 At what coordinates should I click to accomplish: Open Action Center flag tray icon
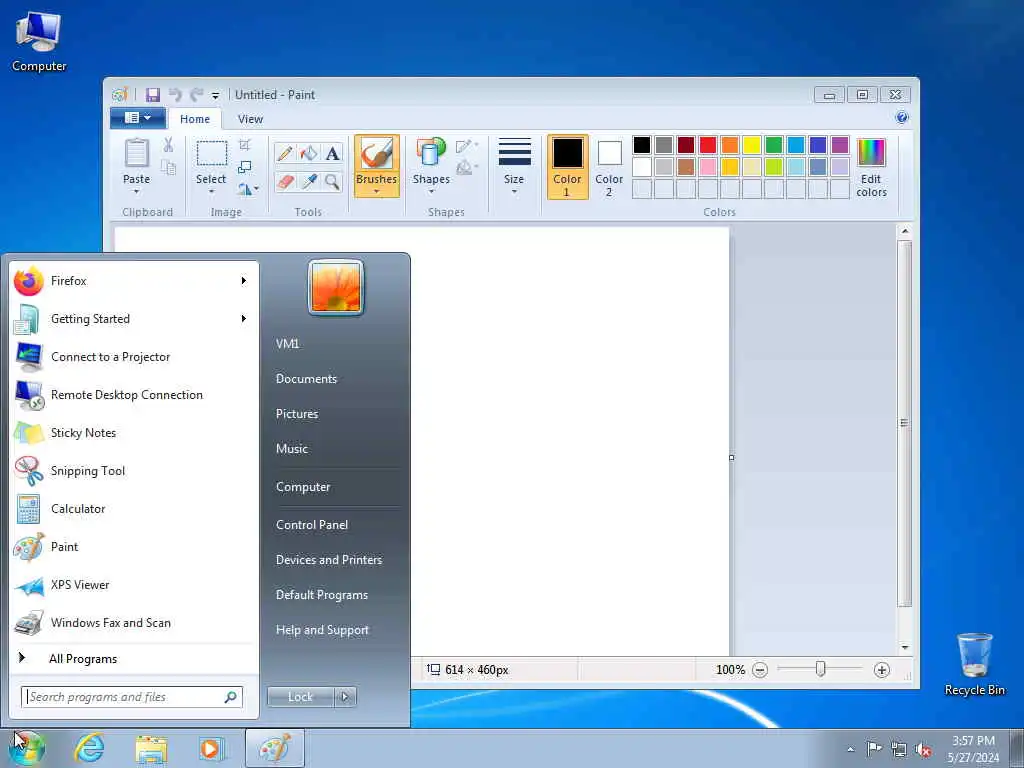(x=873, y=749)
